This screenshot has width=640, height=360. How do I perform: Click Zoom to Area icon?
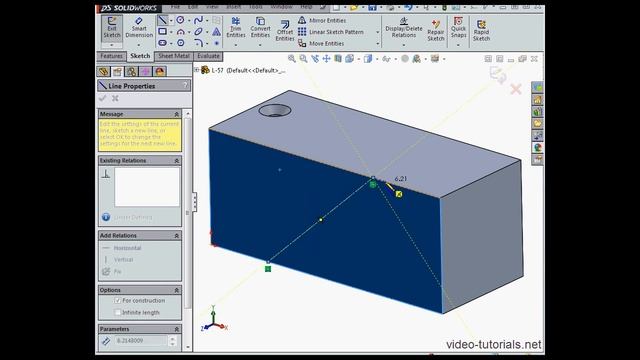point(303,59)
